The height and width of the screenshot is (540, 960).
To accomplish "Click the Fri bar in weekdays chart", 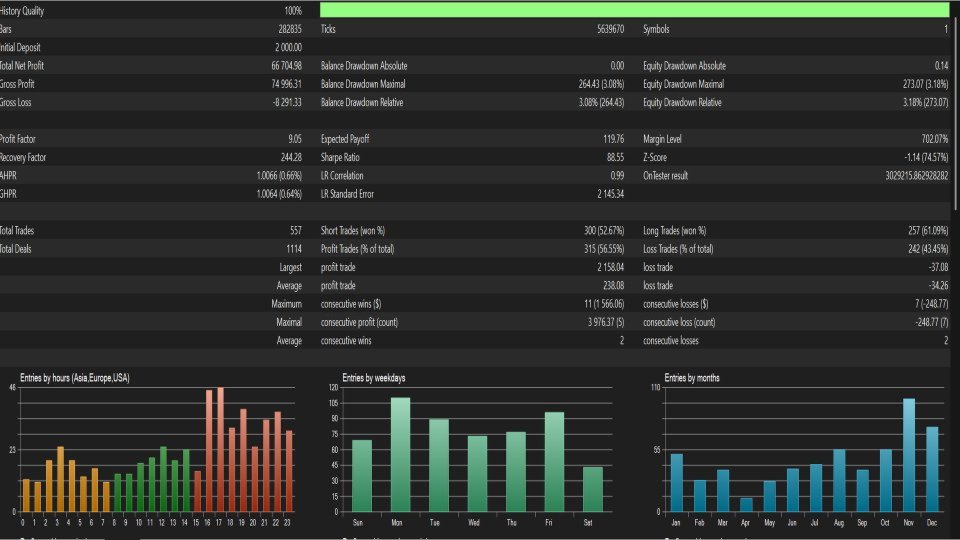I will 554,462.
